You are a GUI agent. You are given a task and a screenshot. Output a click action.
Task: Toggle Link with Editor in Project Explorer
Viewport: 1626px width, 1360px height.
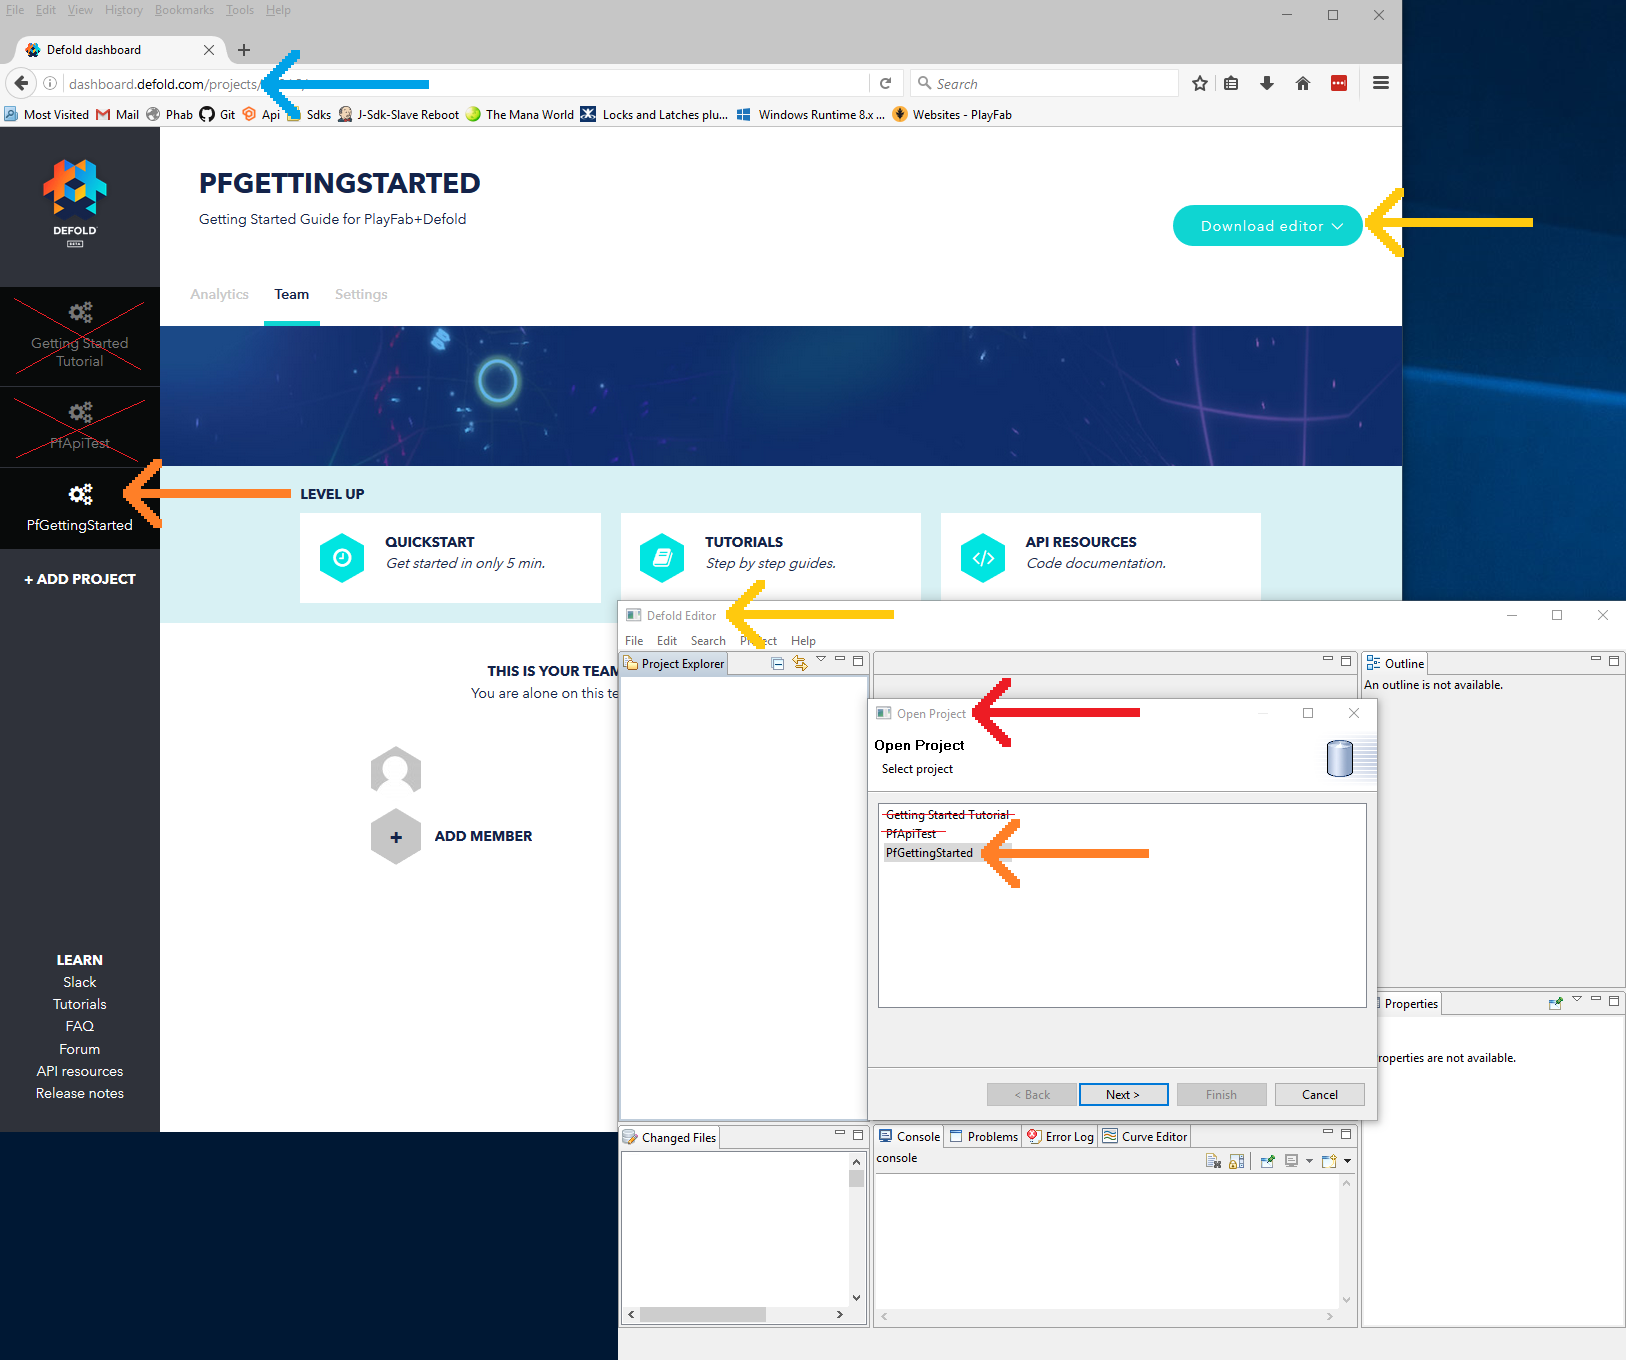tap(800, 663)
